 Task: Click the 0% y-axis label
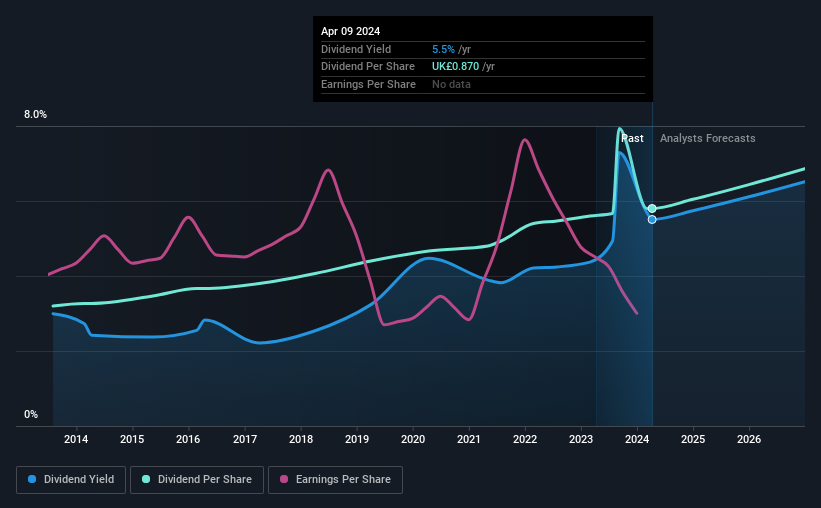[31, 414]
